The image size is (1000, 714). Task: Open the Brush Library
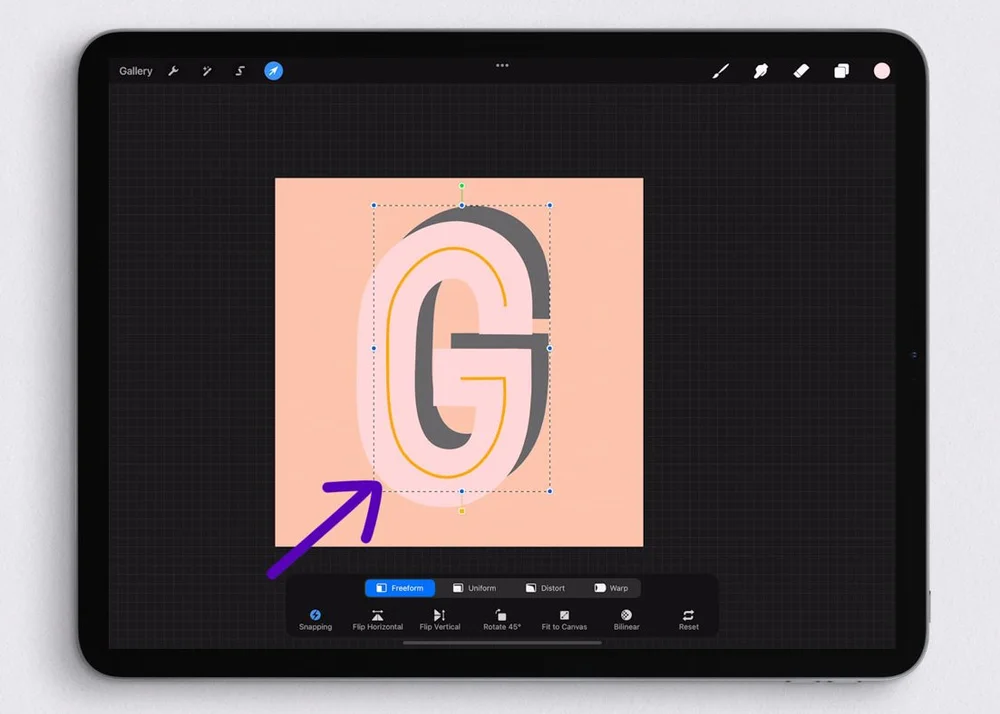click(x=720, y=71)
